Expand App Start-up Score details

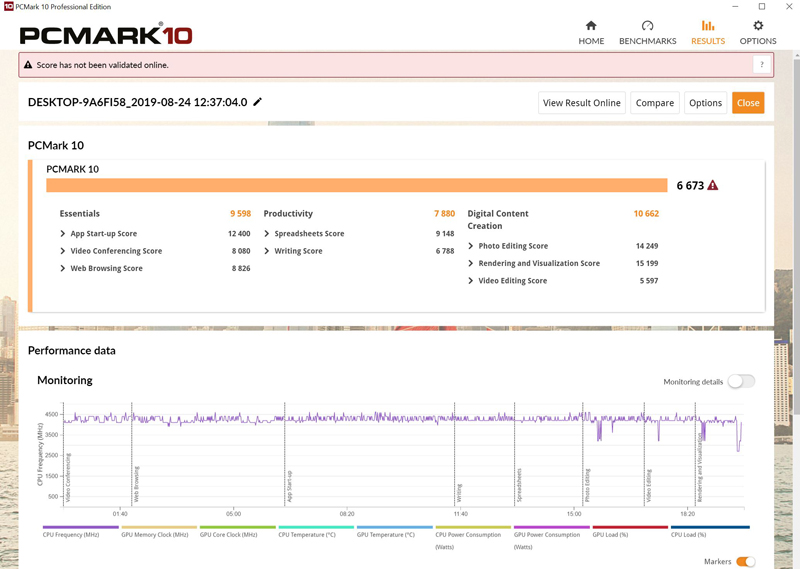point(64,233)
